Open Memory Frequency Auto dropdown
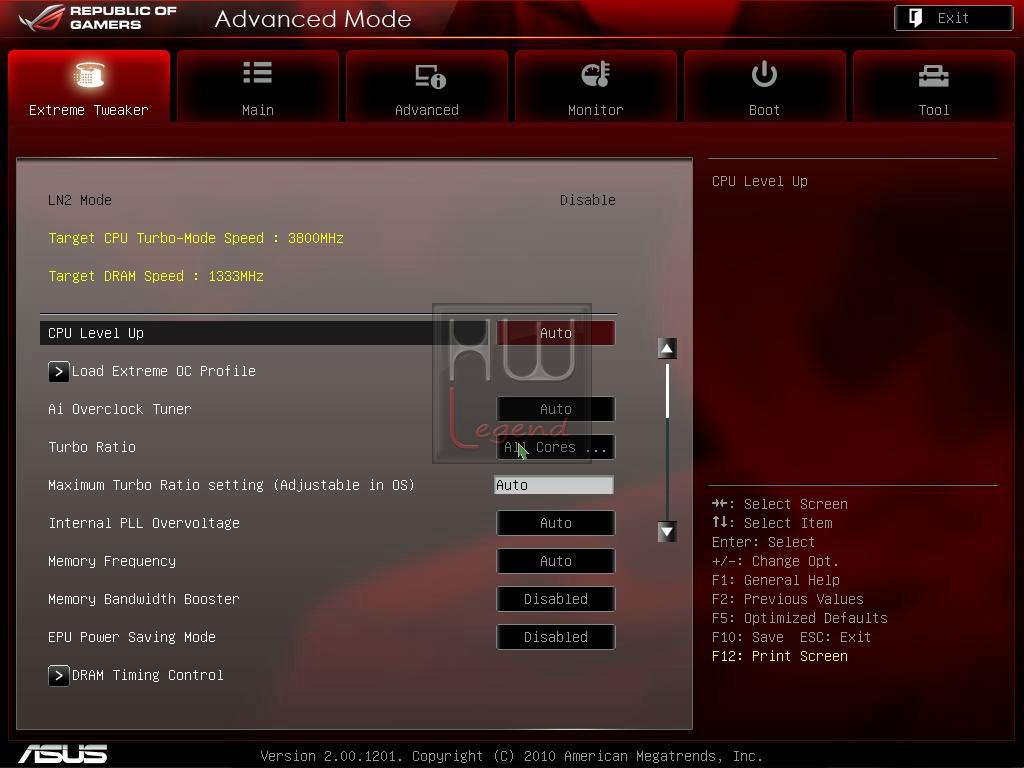 click(x=556, y=561)
